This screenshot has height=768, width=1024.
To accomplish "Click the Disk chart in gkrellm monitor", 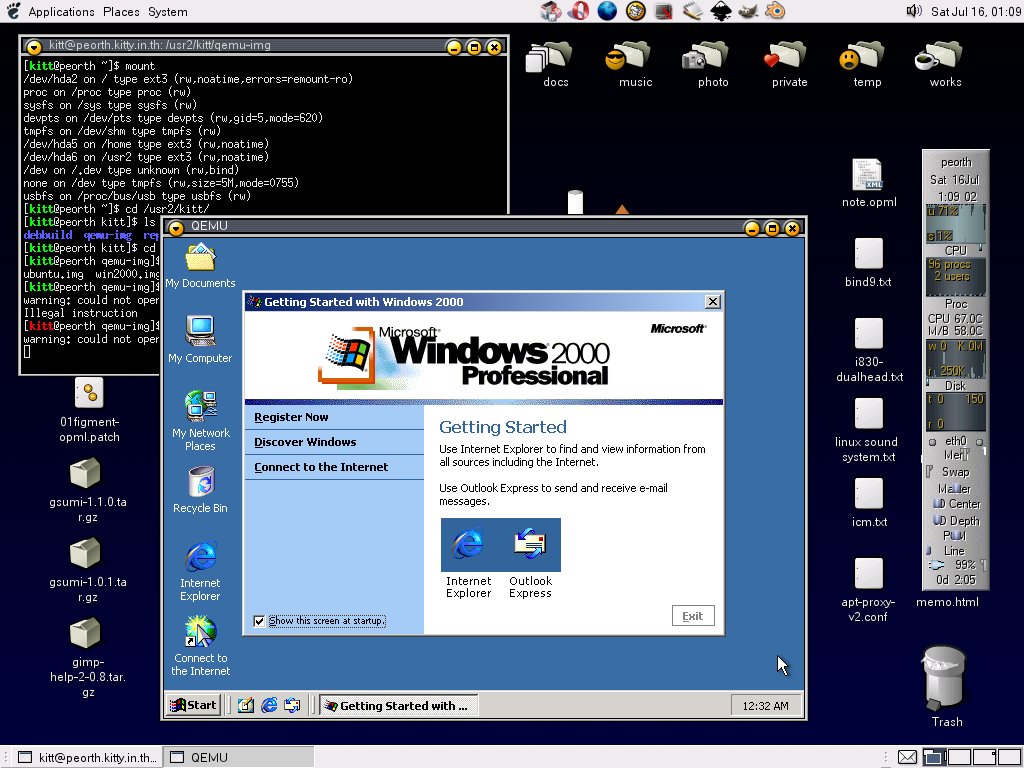I will tap(956, 359).
